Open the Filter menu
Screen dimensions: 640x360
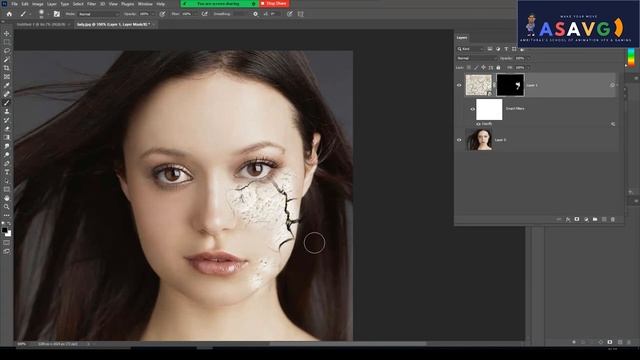pyautogui.click(x=91, y=4)
